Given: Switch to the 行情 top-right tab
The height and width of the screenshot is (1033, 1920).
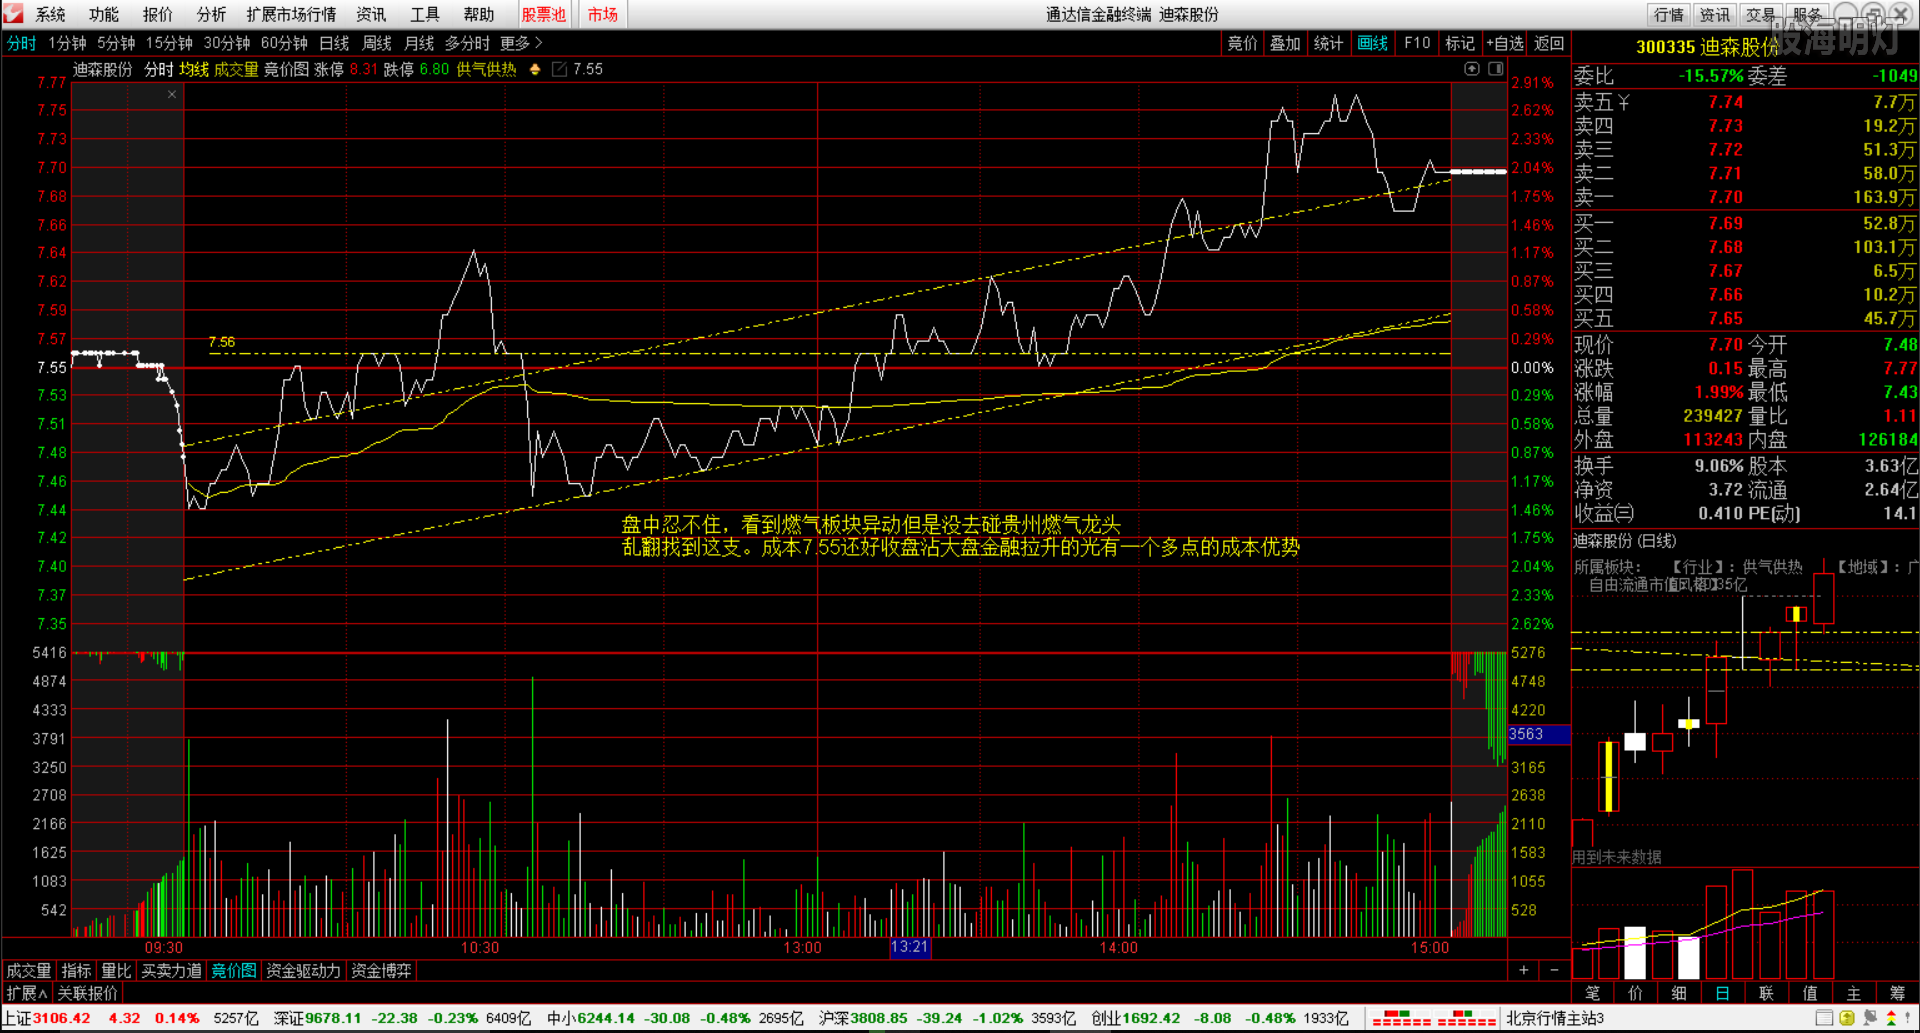Looking at the screenshot, I should pyautogui.click(x=1669, y=14).
